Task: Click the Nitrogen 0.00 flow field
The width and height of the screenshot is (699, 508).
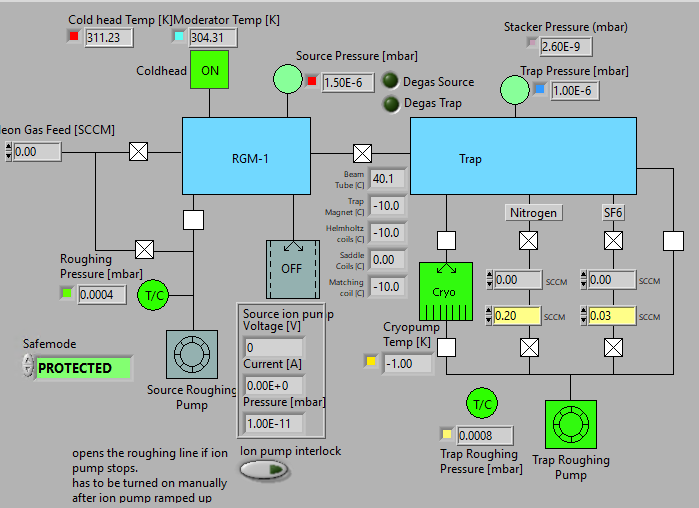Action: (518, 280)
